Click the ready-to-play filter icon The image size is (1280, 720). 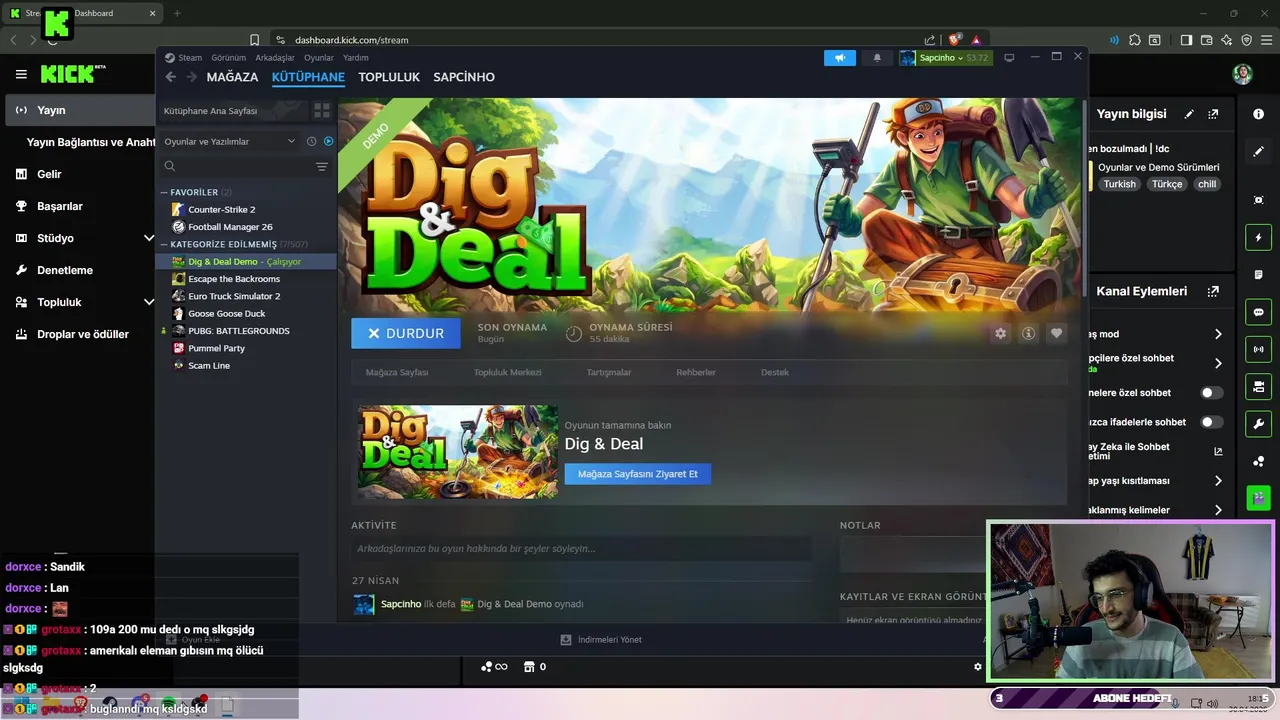click(x=328, y=141)
